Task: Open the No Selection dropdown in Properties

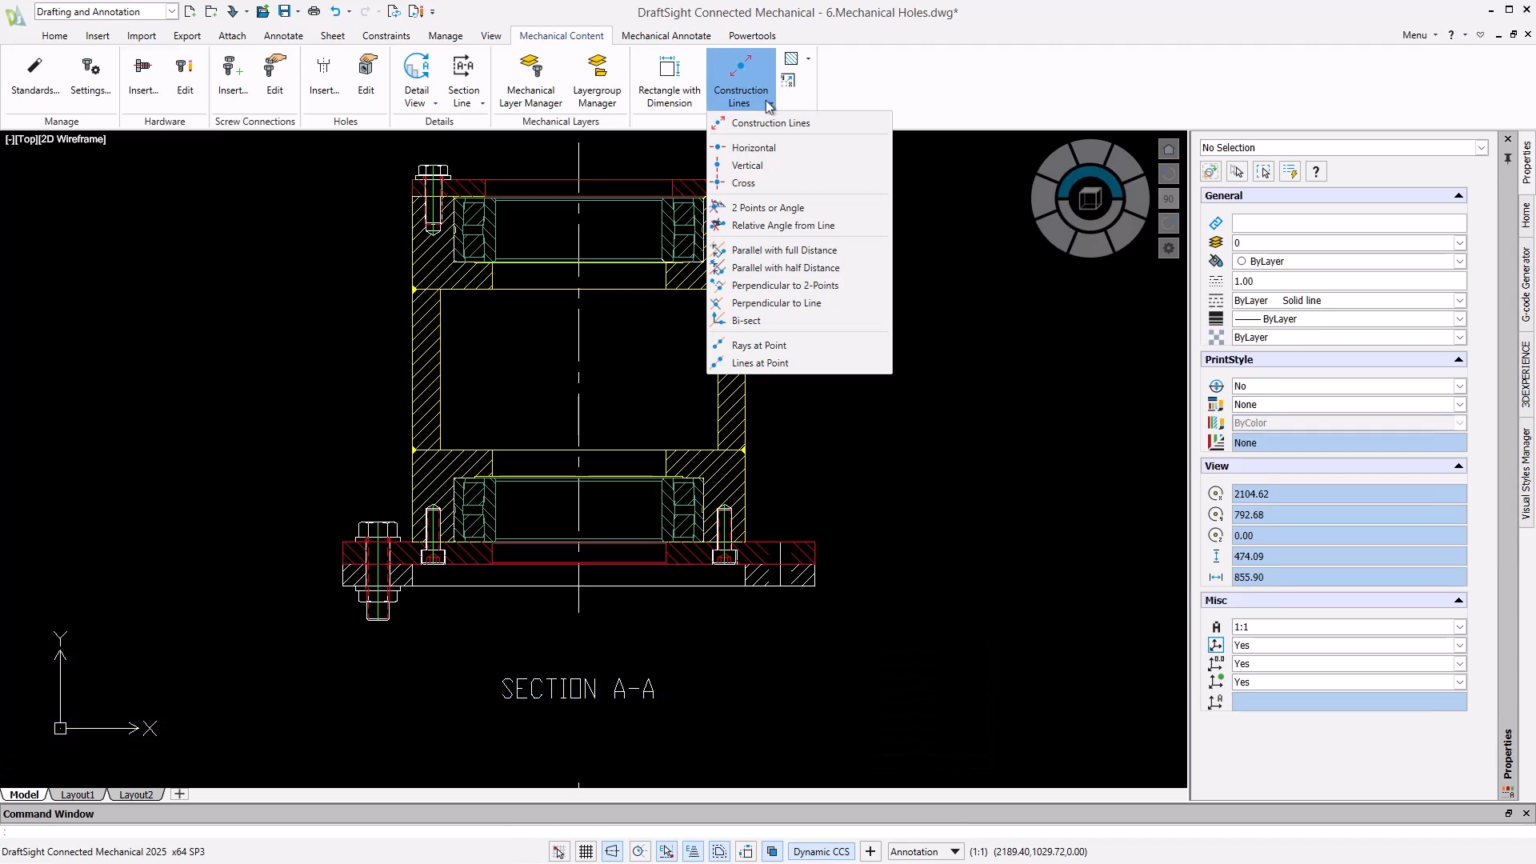Action: [1480, 147]
